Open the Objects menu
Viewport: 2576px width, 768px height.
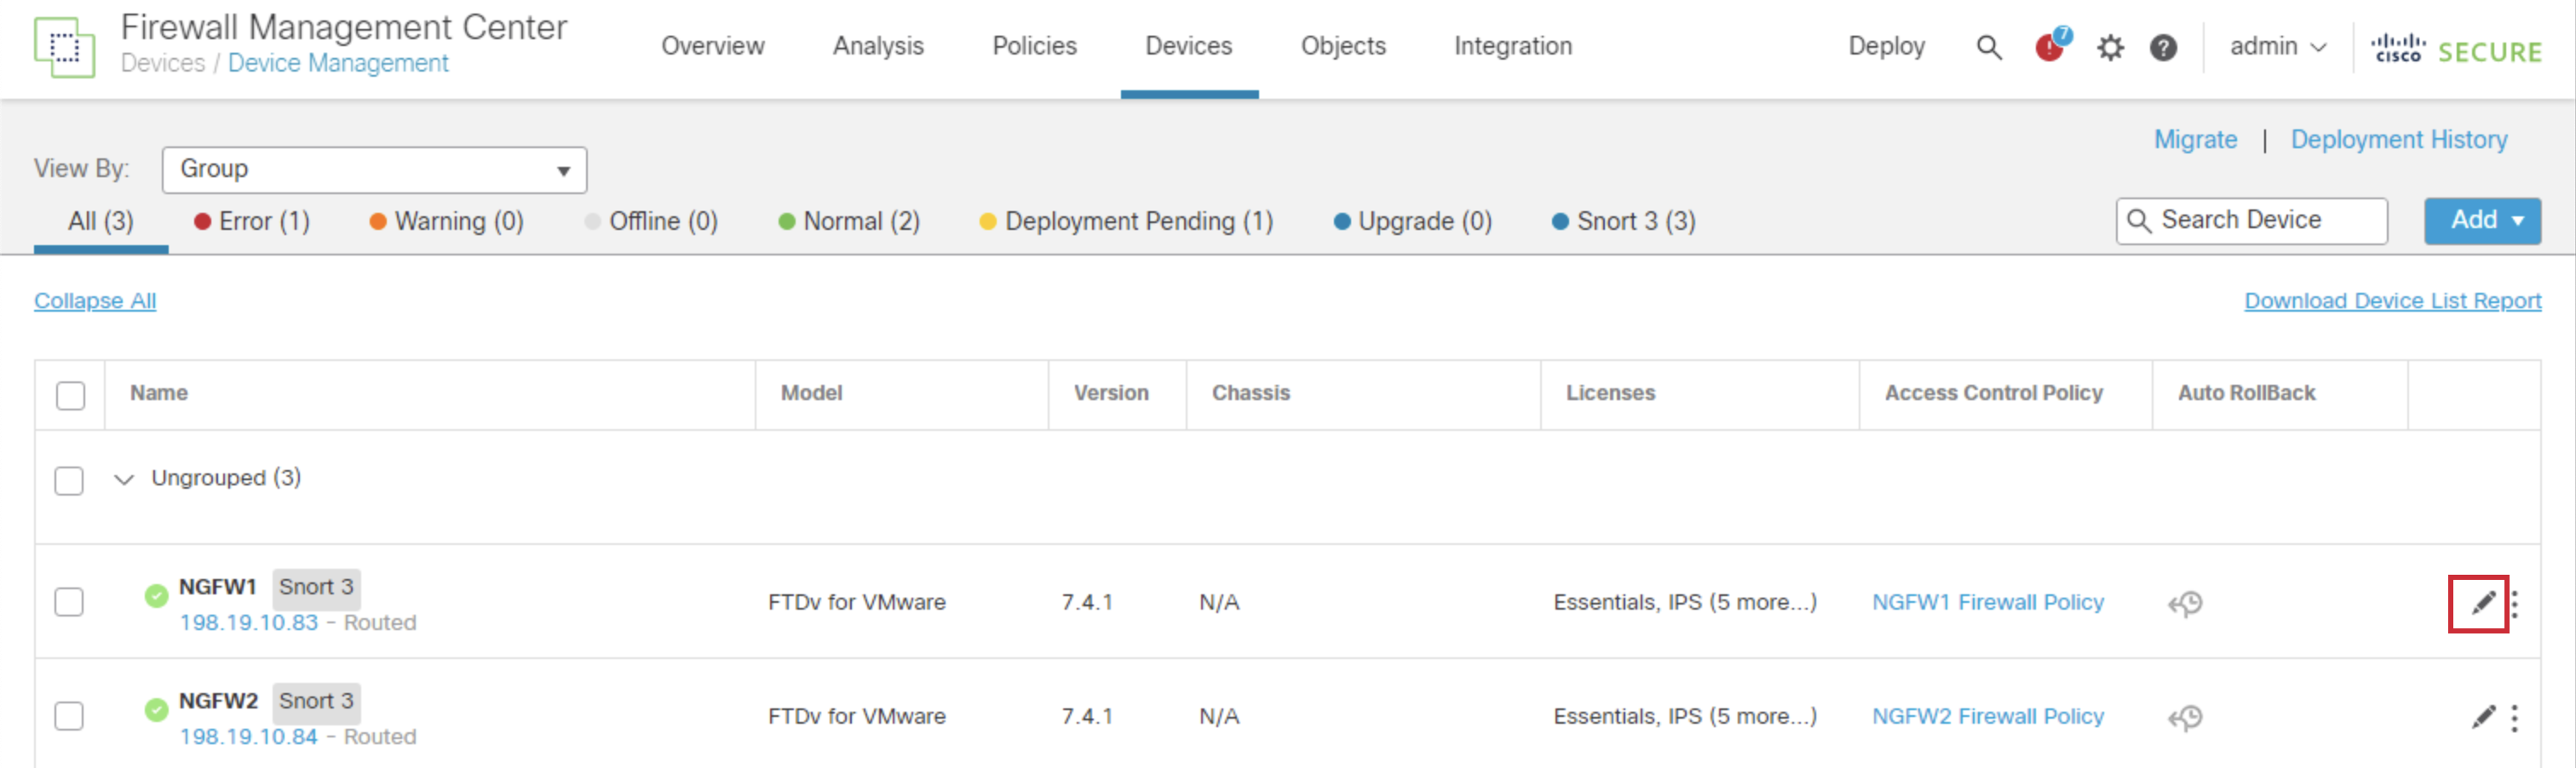pos(1343,46)
